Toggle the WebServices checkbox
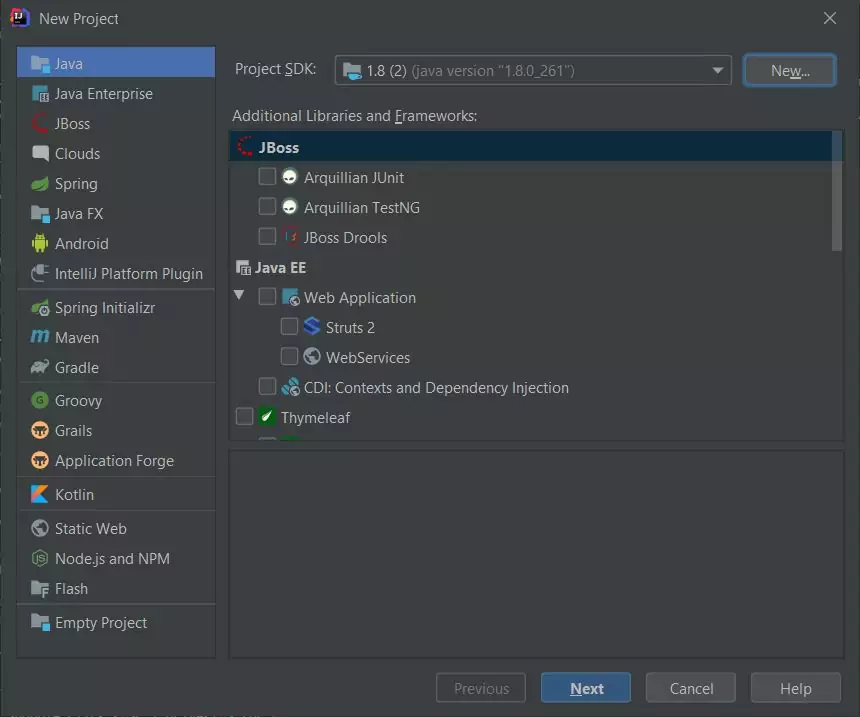The width and height of the screenshot is (860, 717). click(x=289, y=357)
